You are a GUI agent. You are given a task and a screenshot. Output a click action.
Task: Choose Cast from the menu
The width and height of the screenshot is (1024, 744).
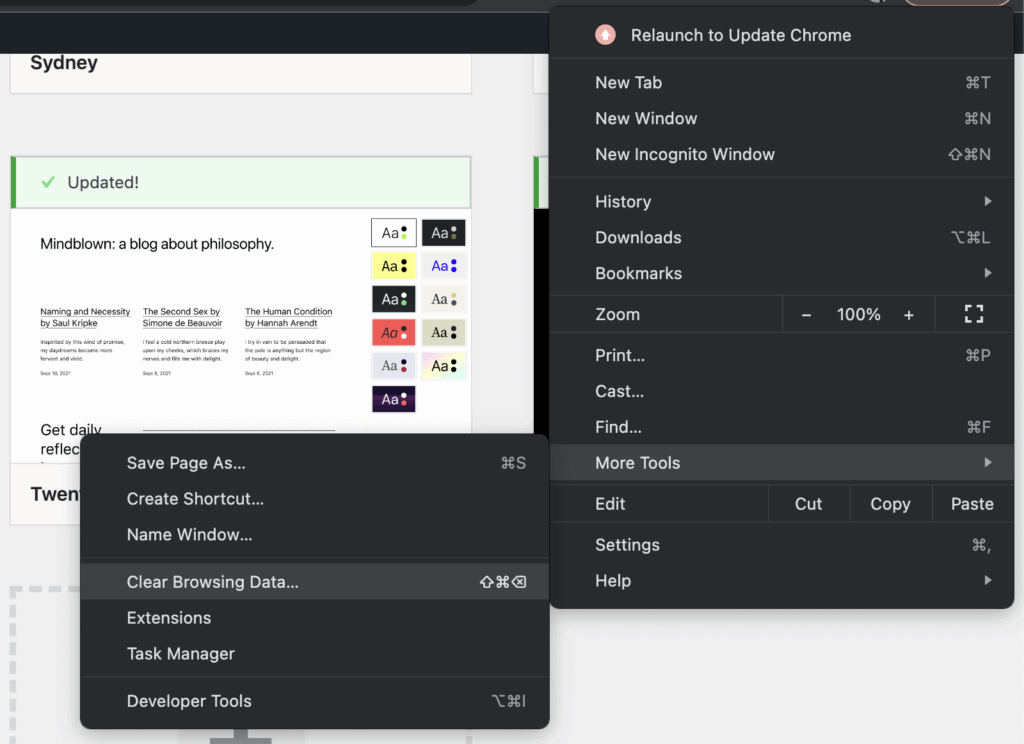[x=620, y=391]
